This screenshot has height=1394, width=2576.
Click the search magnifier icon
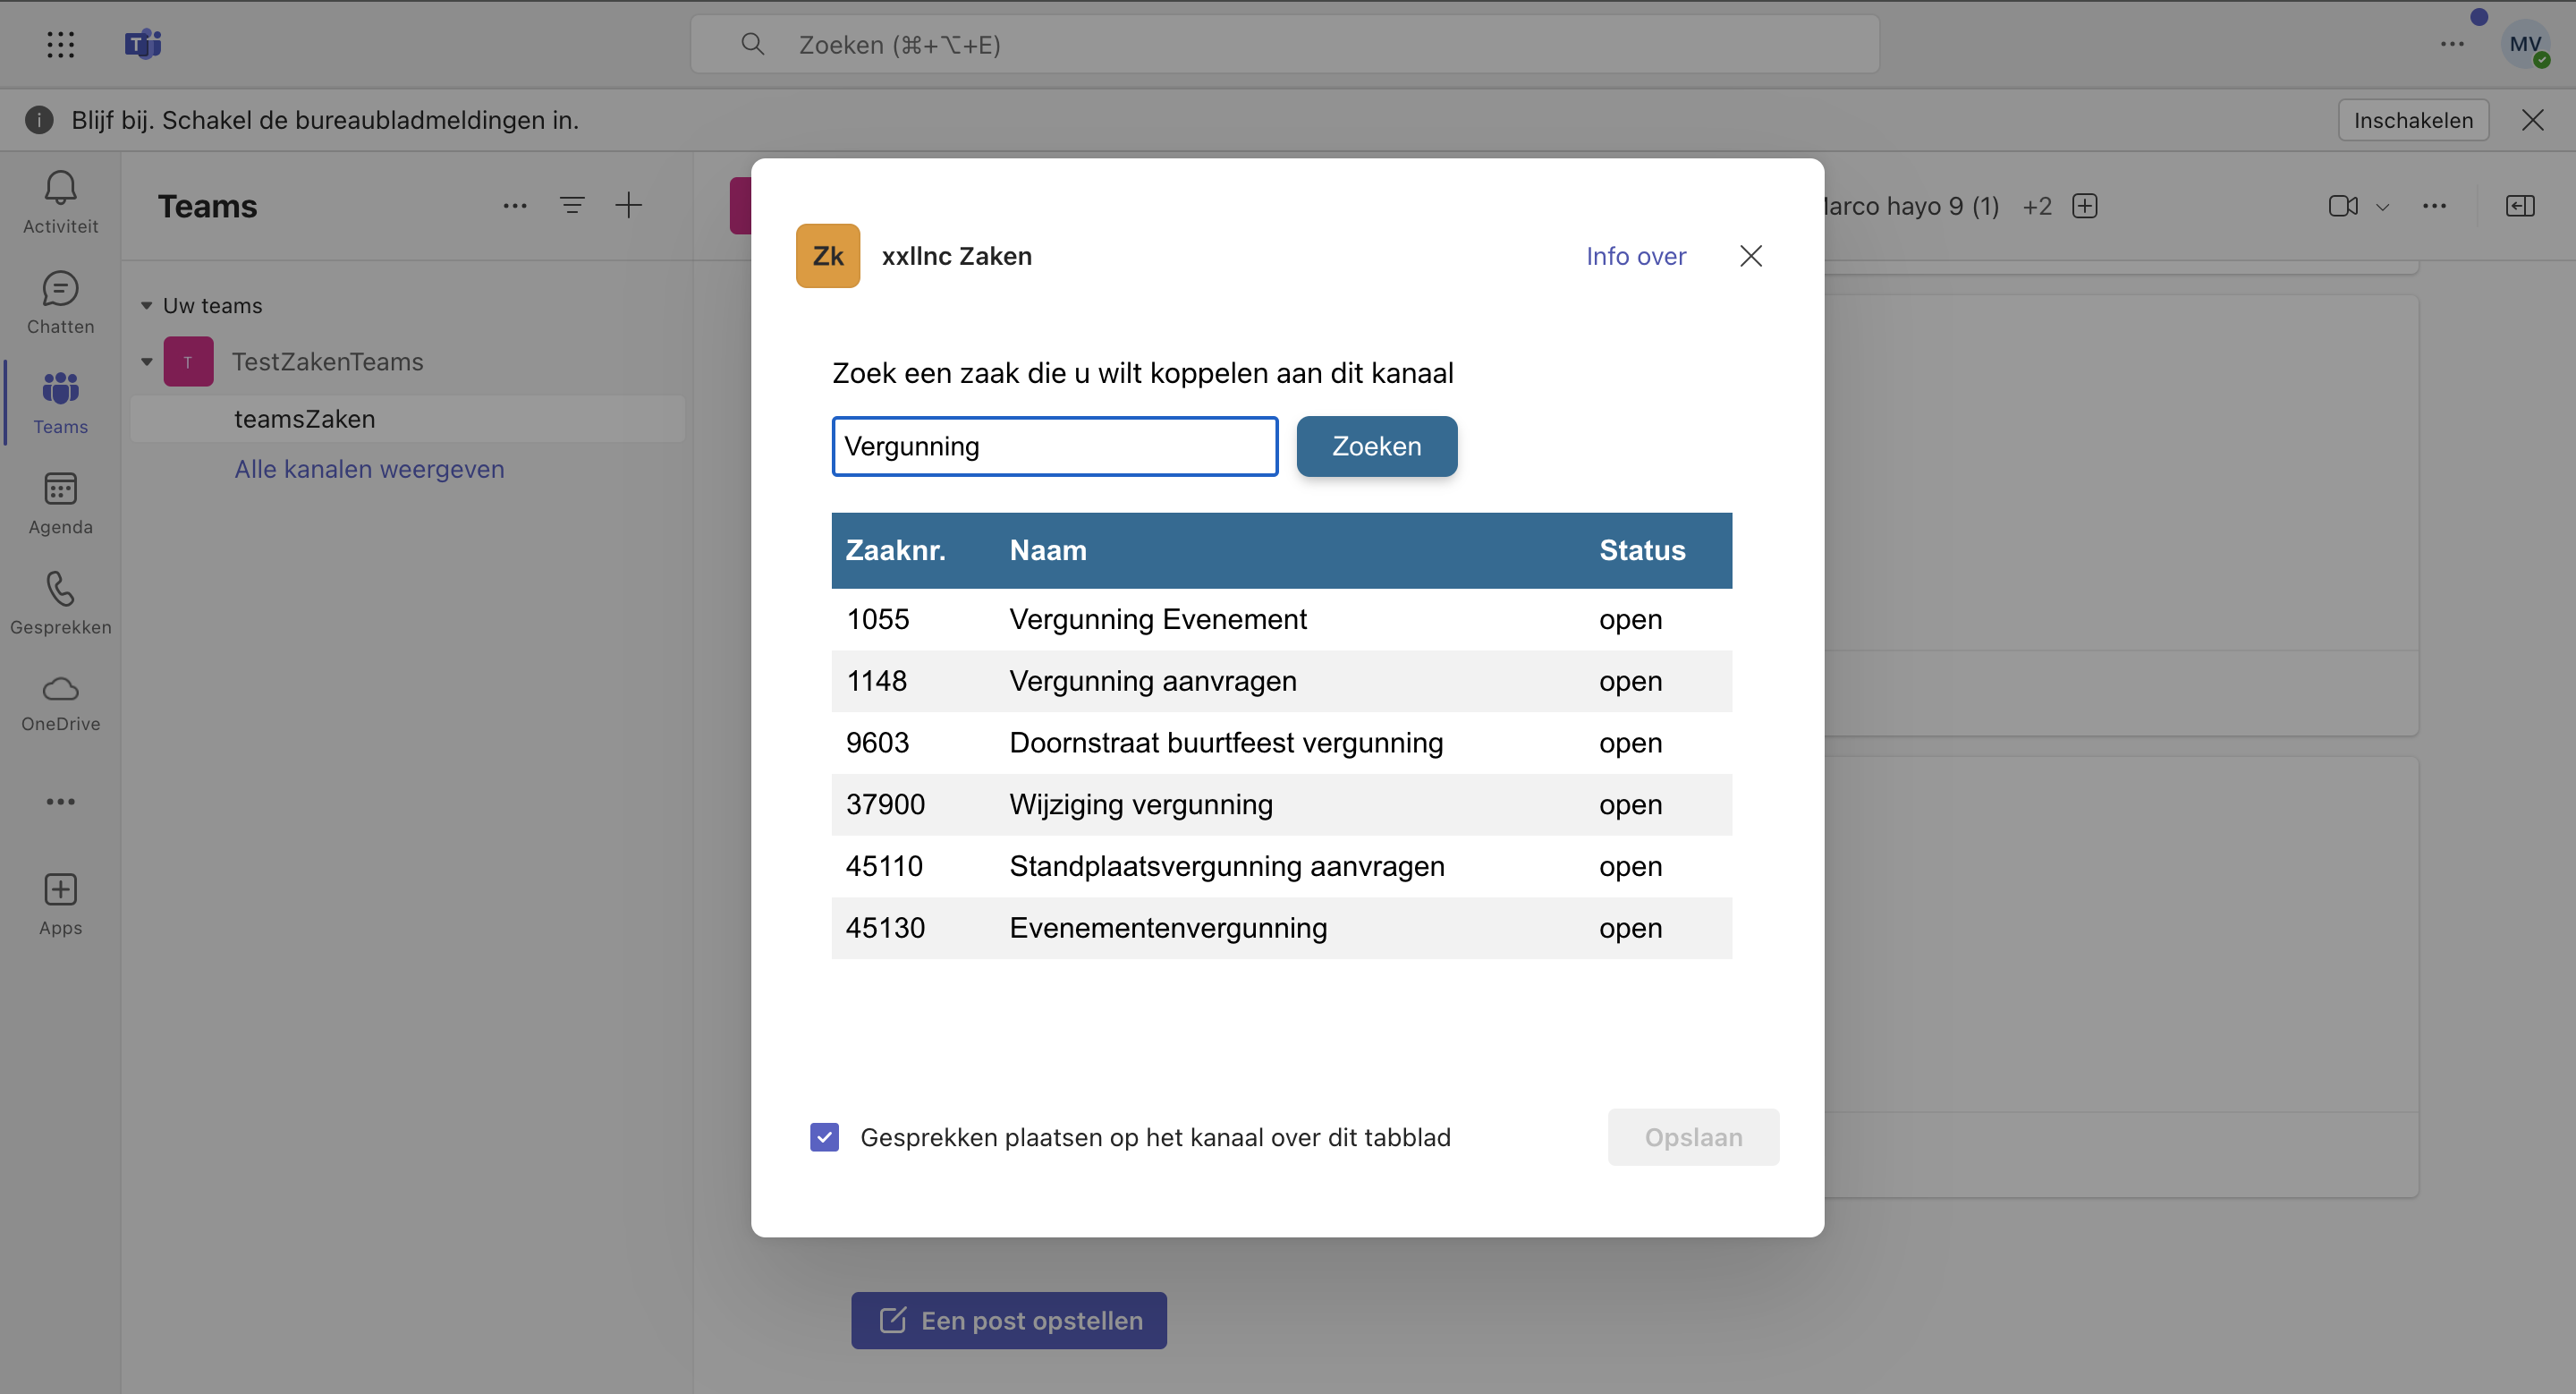point(752,44)
